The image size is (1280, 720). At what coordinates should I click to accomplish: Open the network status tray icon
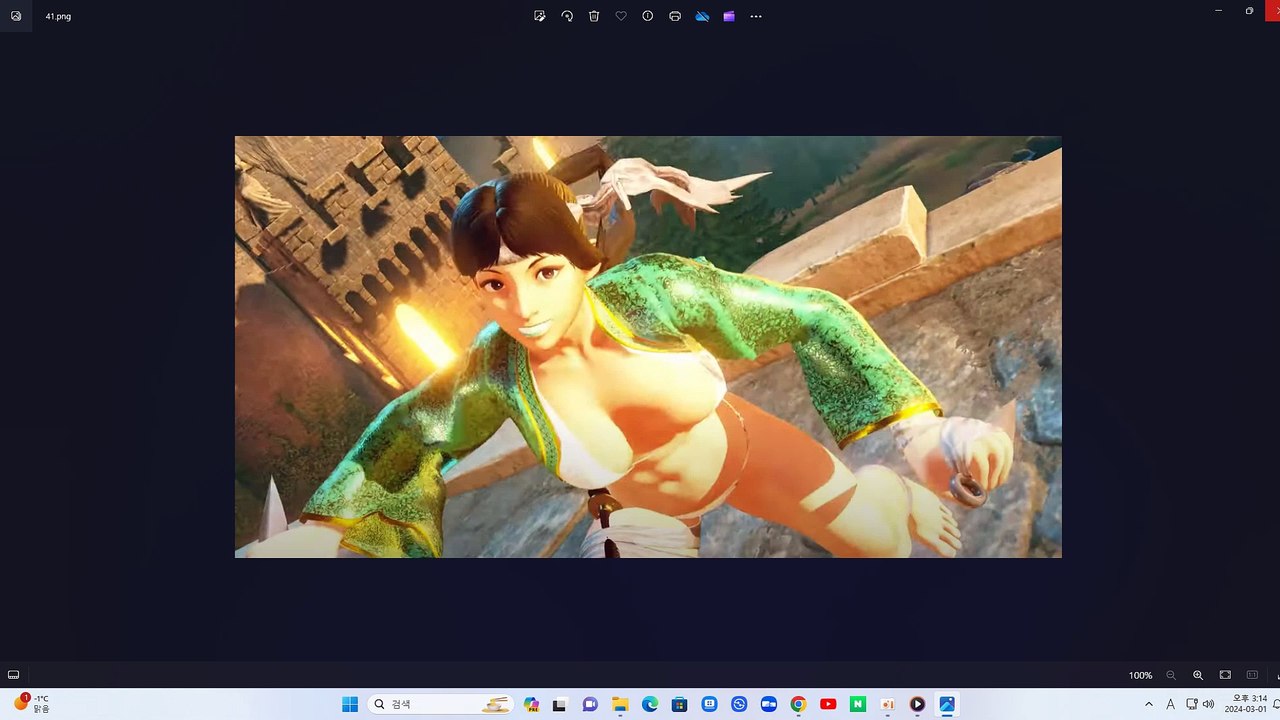(x=1192, y=704)
